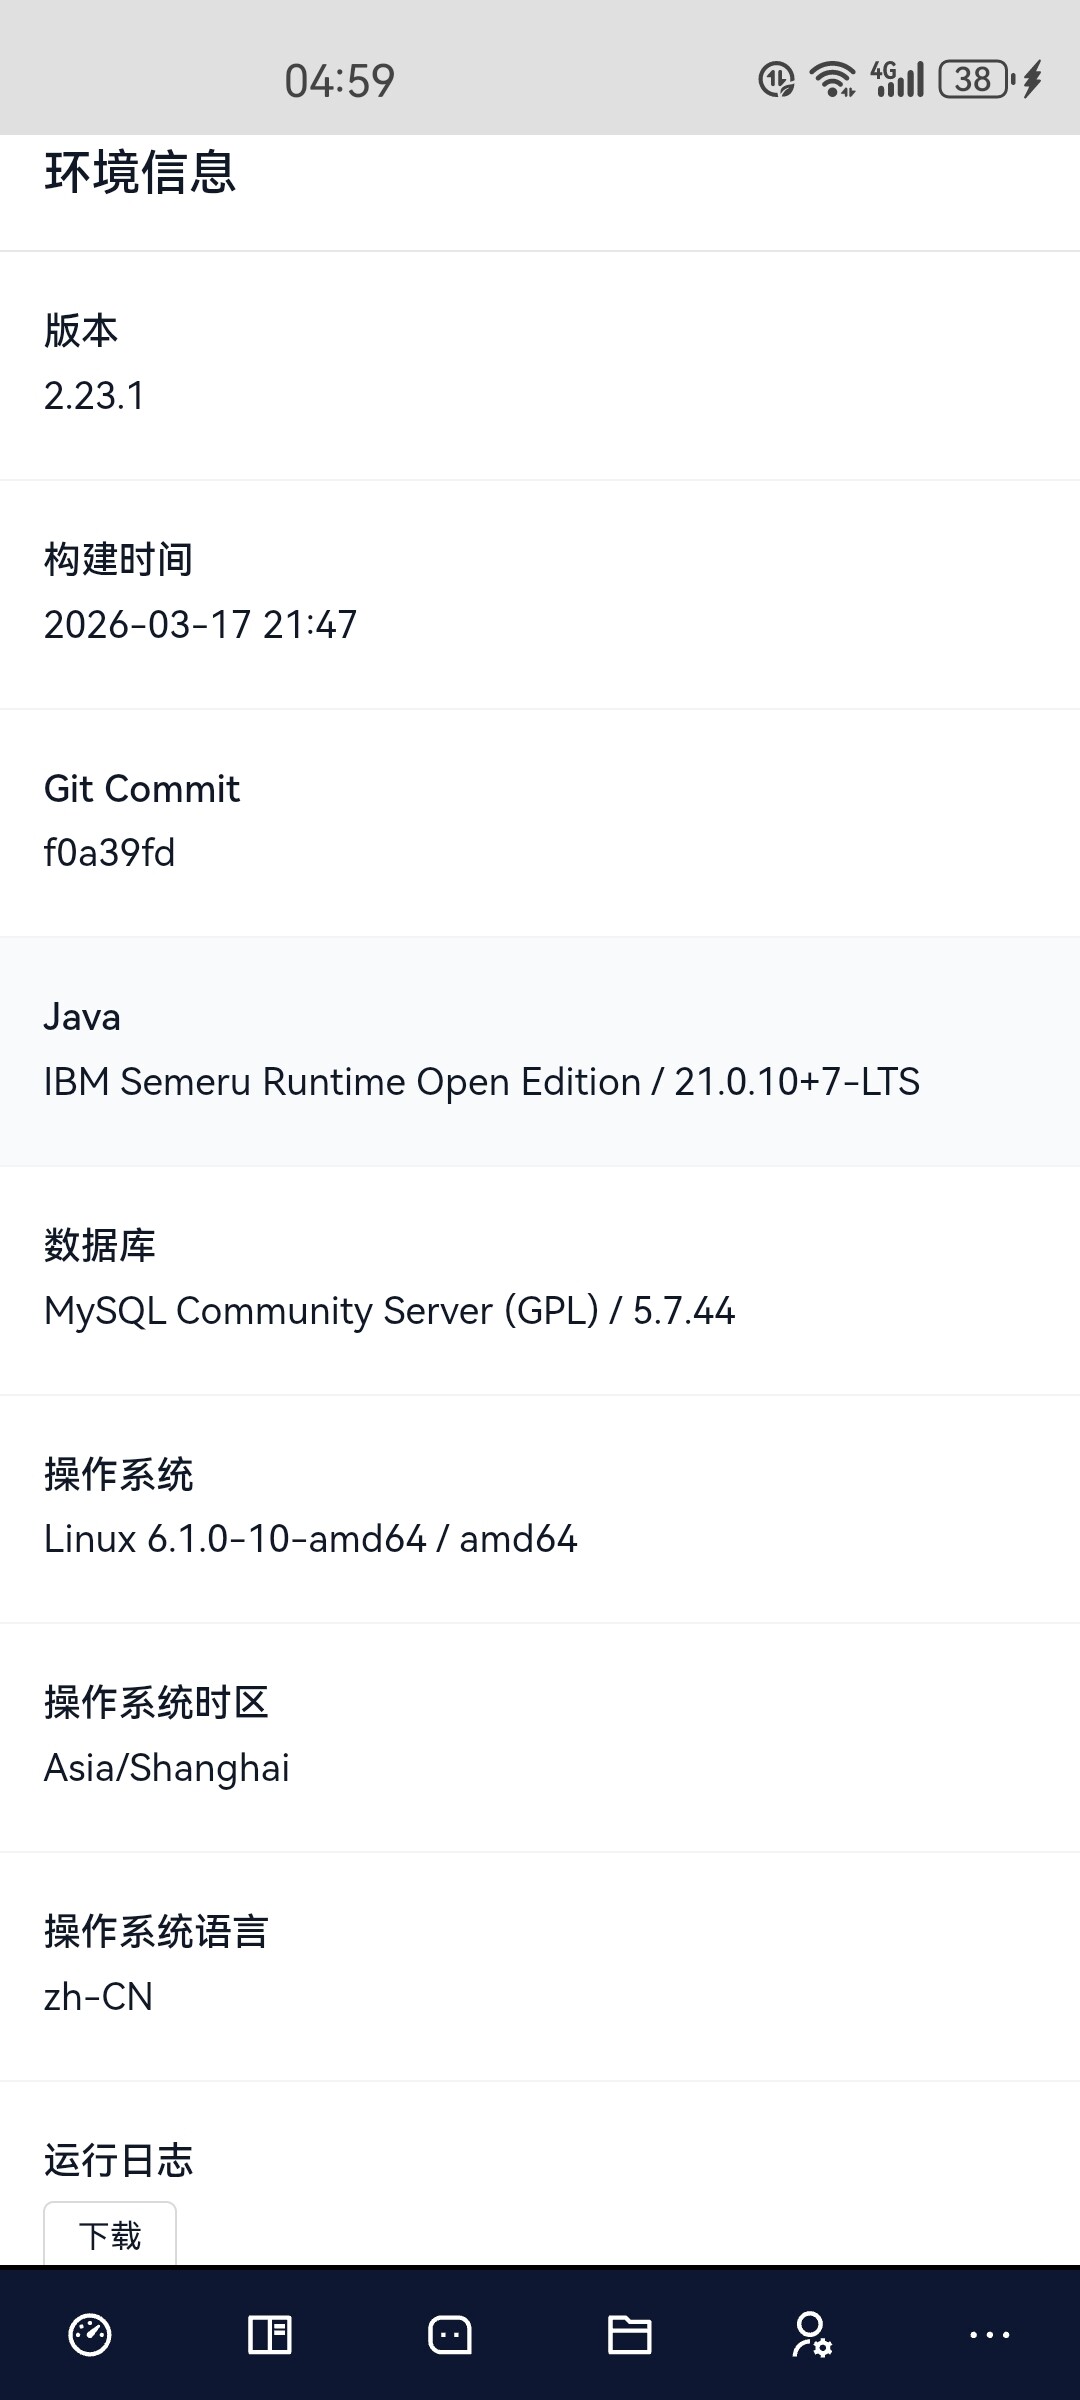The image size is (1080, 2400).
Task: Tap the data saver status icon
Action: tap(776, 79)
